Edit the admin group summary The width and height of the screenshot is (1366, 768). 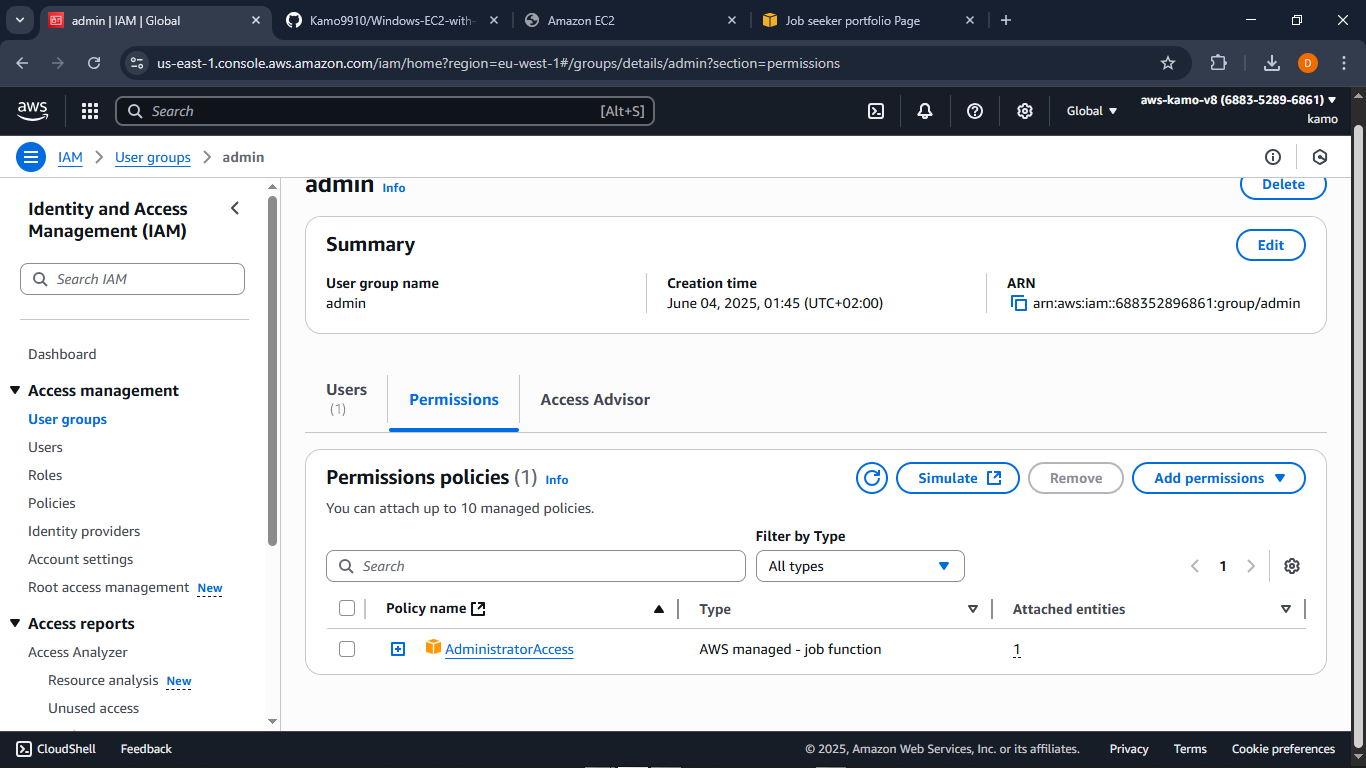pyautogui.click(x=1270, y=244)
